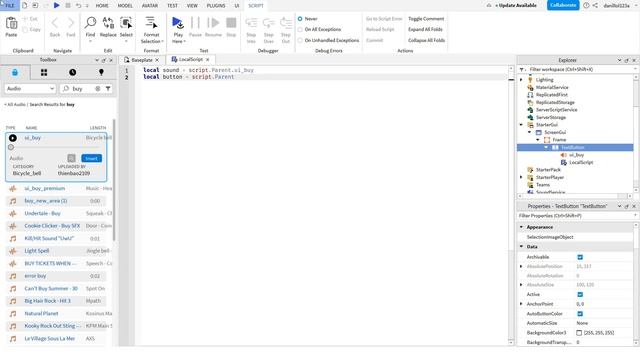Screen dimensions: 640x360
Task: Expand the StarterPlayer tree node
Action: [x=521, y=177]
